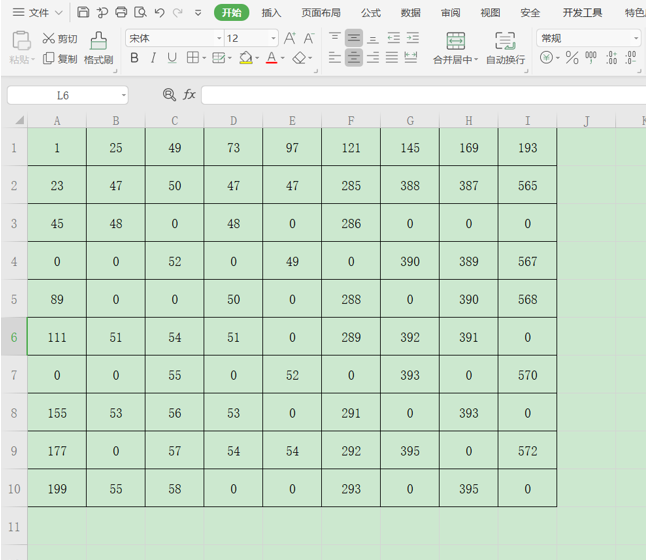The image size is (646, 560).
Task: Increase font size with larger A icon
Action: point(290,38)
